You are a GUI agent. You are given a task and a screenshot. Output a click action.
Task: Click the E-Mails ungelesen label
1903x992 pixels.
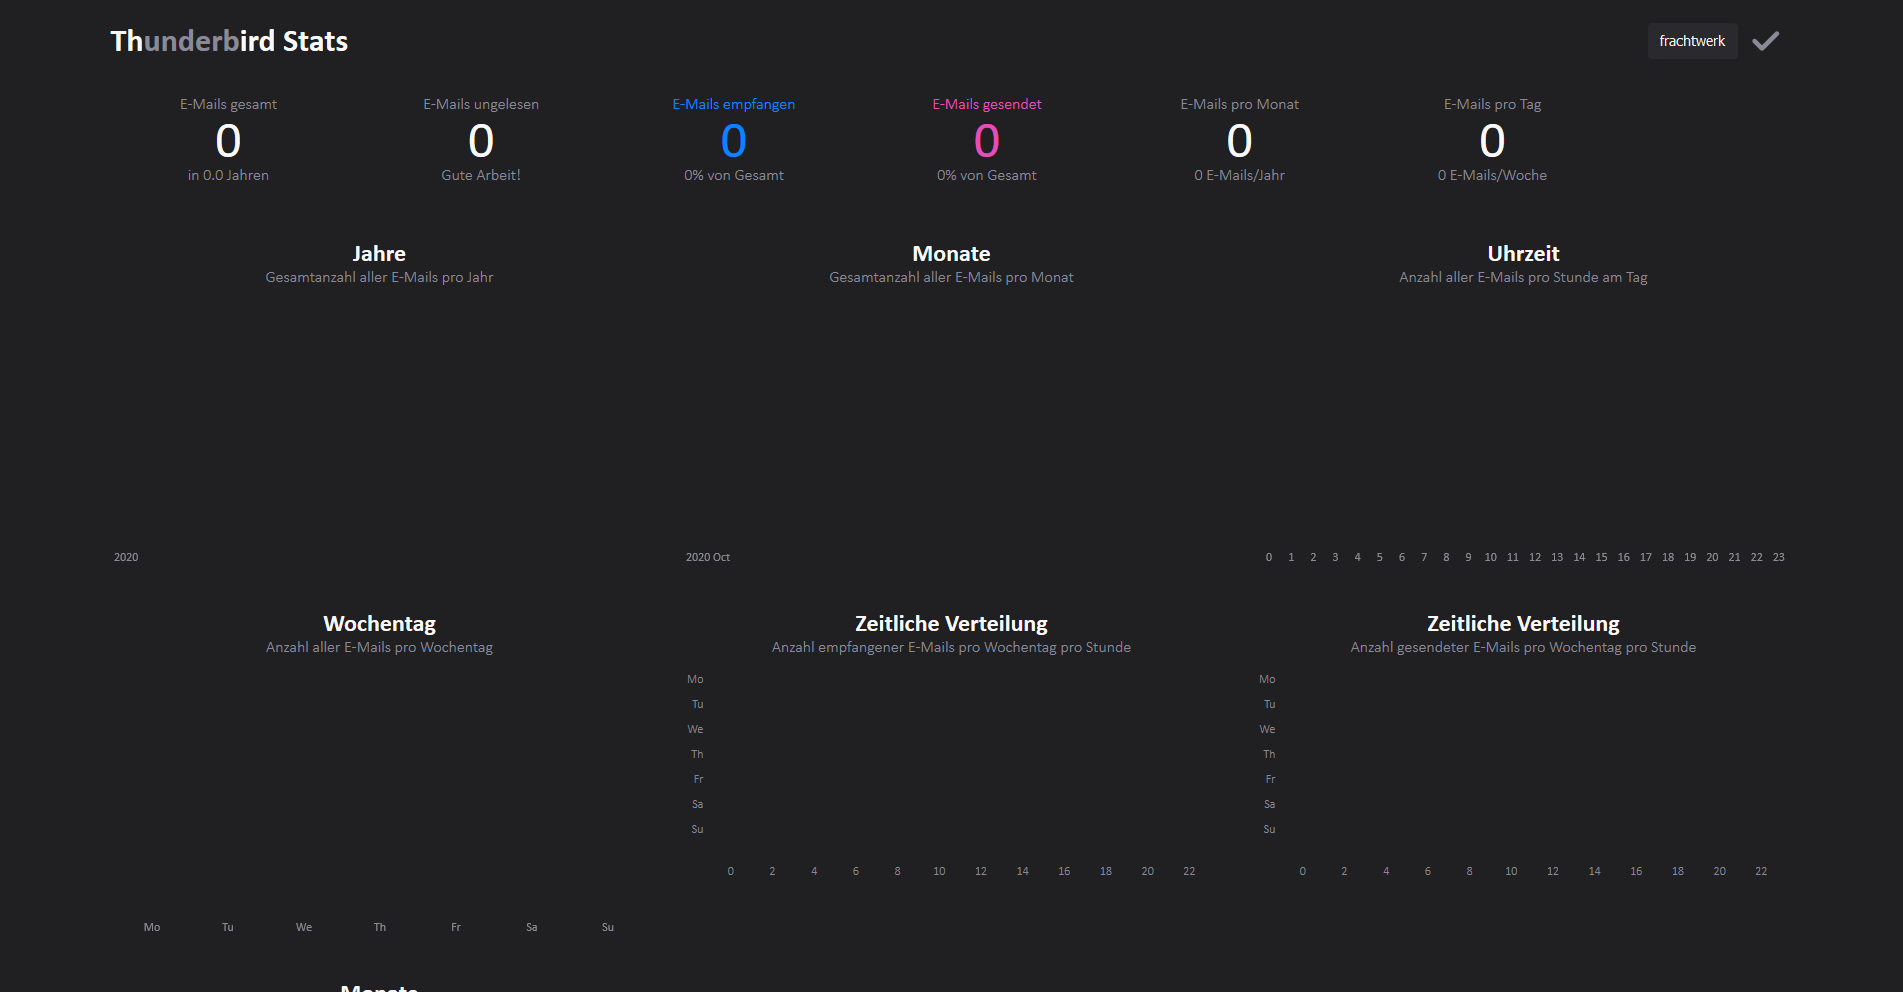[x=481, y=104]
